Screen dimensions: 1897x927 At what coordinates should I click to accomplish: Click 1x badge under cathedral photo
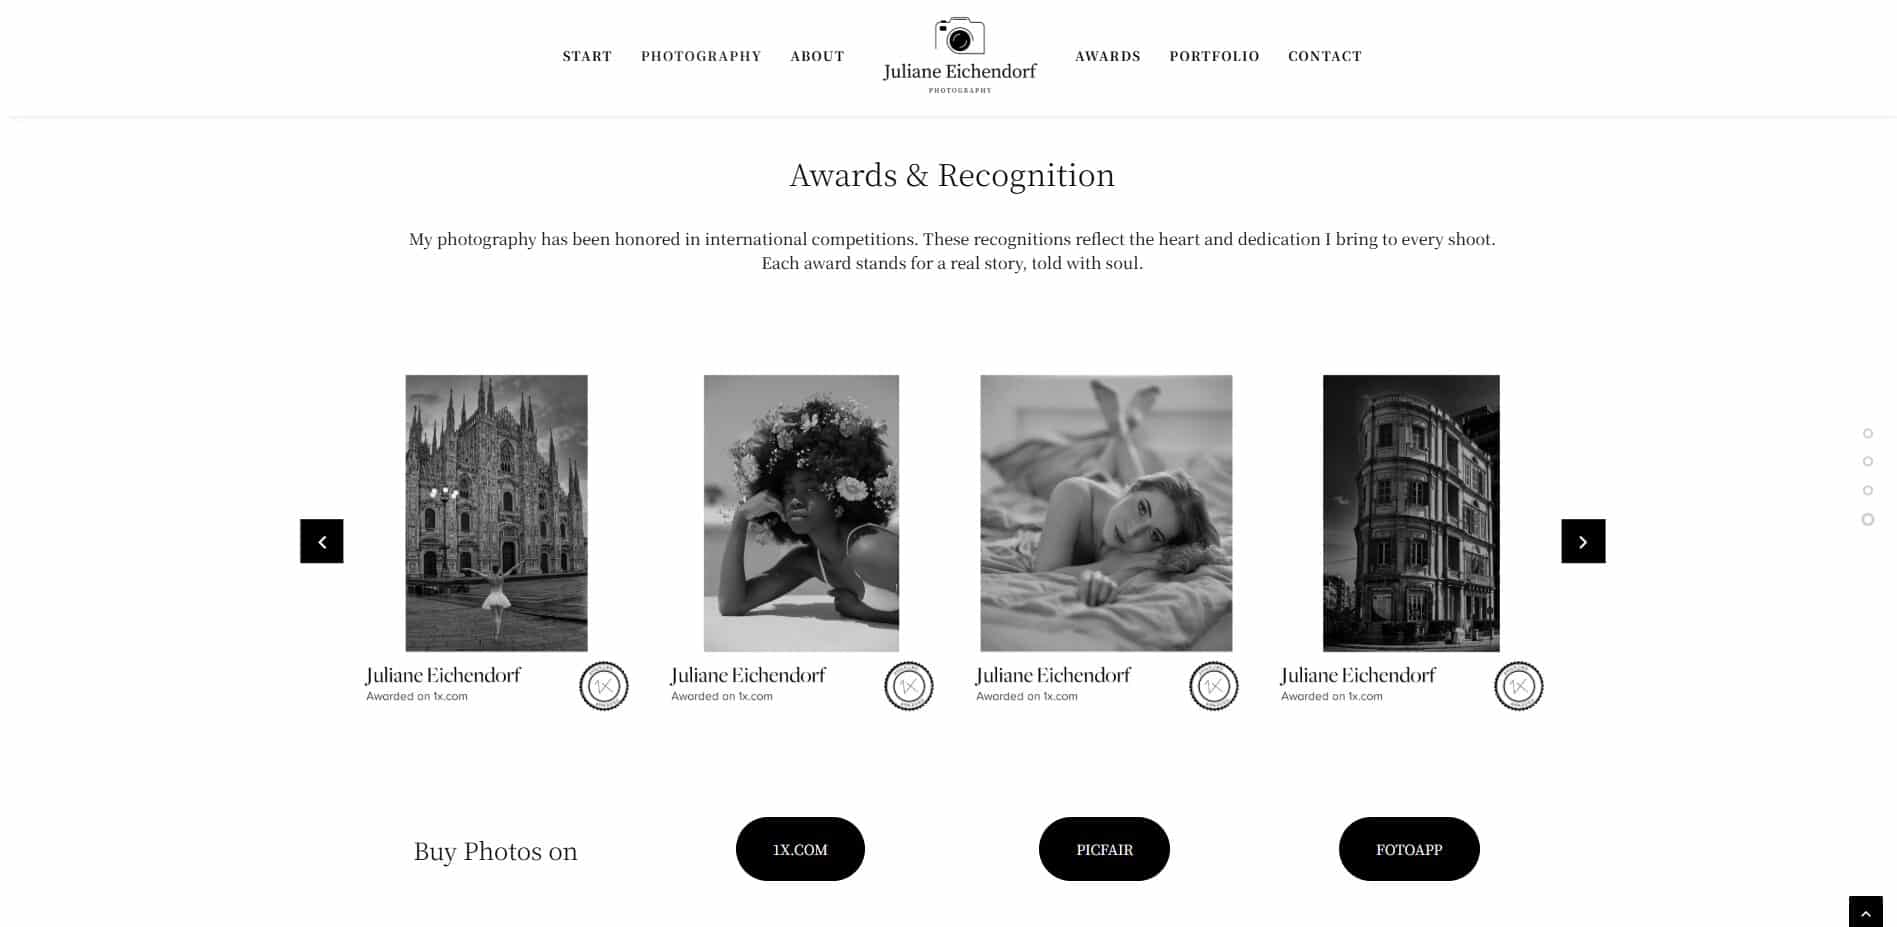click(x=604, y=686)
